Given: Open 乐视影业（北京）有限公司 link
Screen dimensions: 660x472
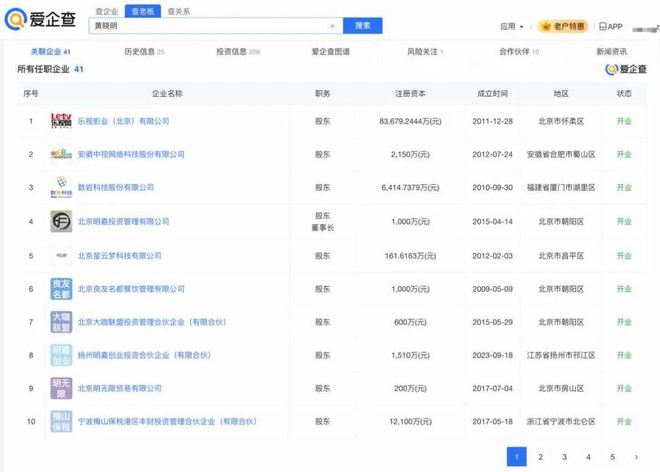Looking at the screenshot, I should click(123, 121).
